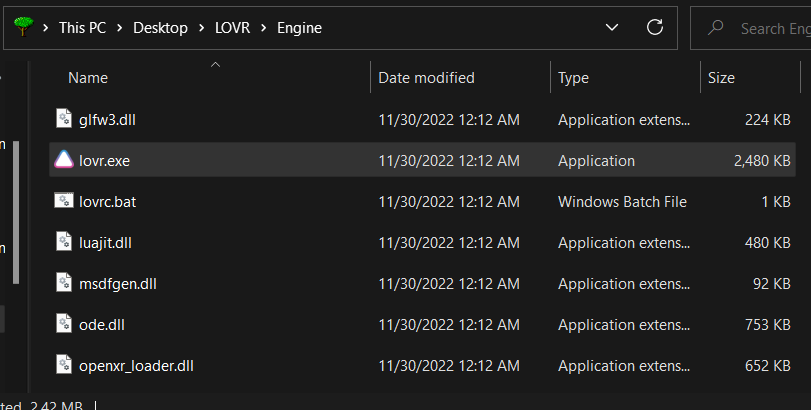This screenshot has width=811, height=410.
Task: Select the msdfgen.dll file name
Action: 117,284
